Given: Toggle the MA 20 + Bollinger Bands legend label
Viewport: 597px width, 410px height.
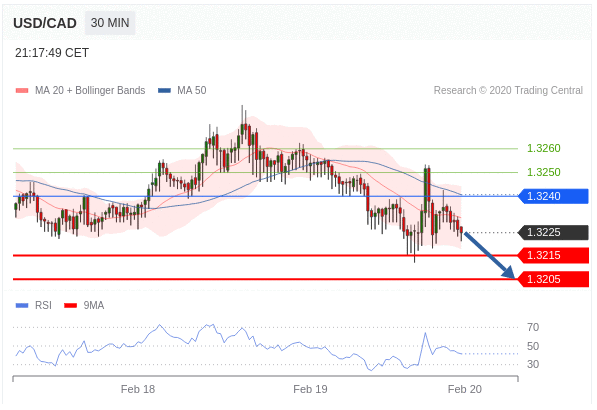Looking at the screenshot, I should pos(90,90).
